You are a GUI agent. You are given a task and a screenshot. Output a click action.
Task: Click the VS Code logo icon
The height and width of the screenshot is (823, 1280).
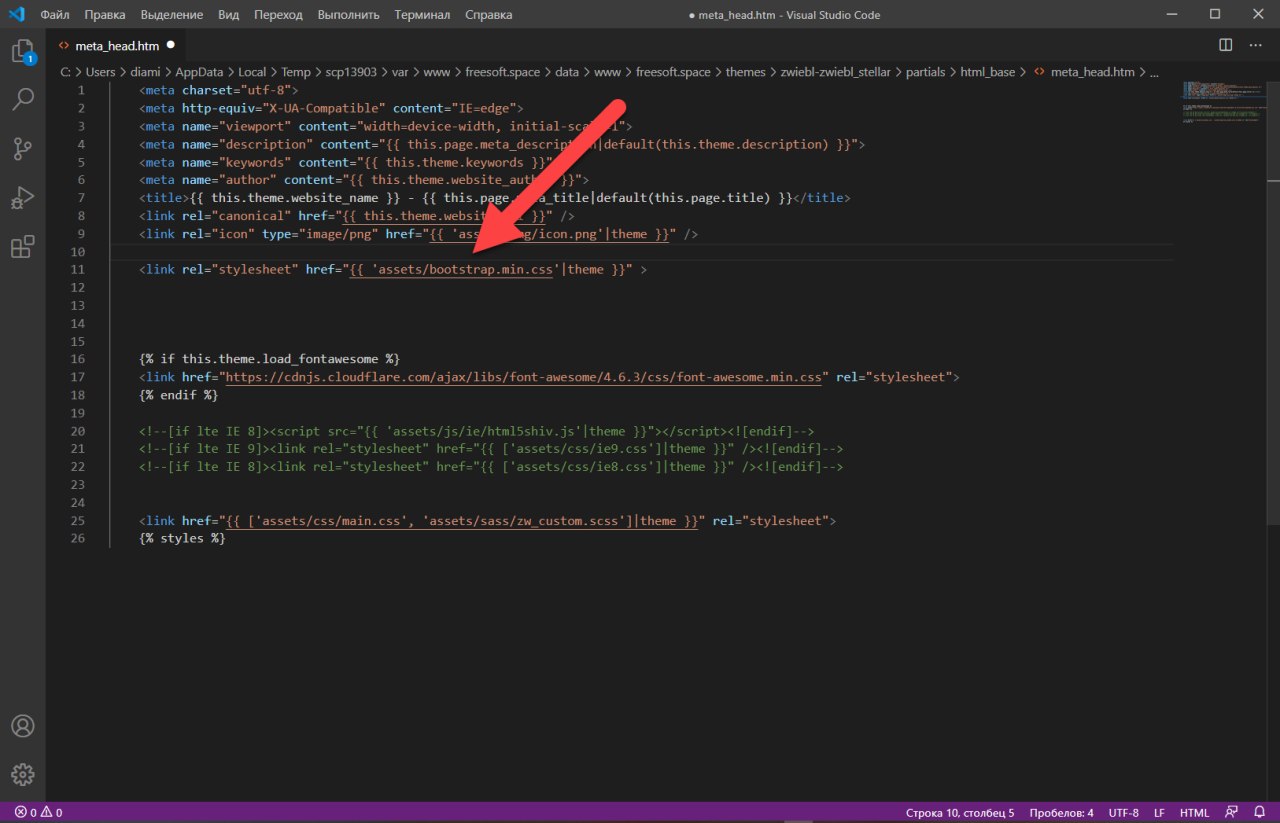tap(17, 15)
